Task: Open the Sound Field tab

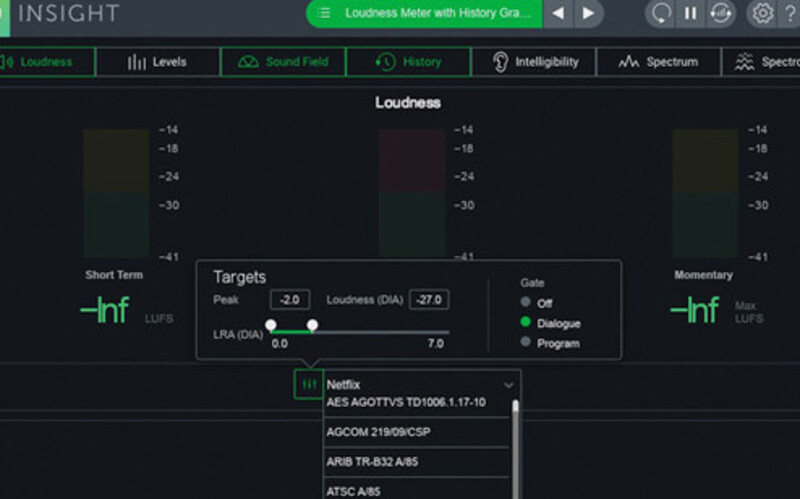Action: point(283,62)
